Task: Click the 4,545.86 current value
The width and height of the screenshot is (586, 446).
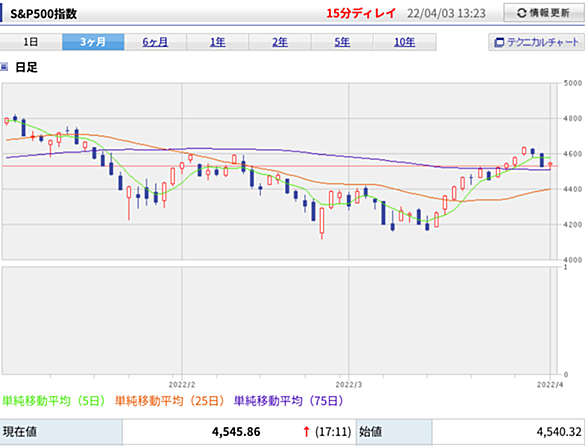Action: click(236, 432)
